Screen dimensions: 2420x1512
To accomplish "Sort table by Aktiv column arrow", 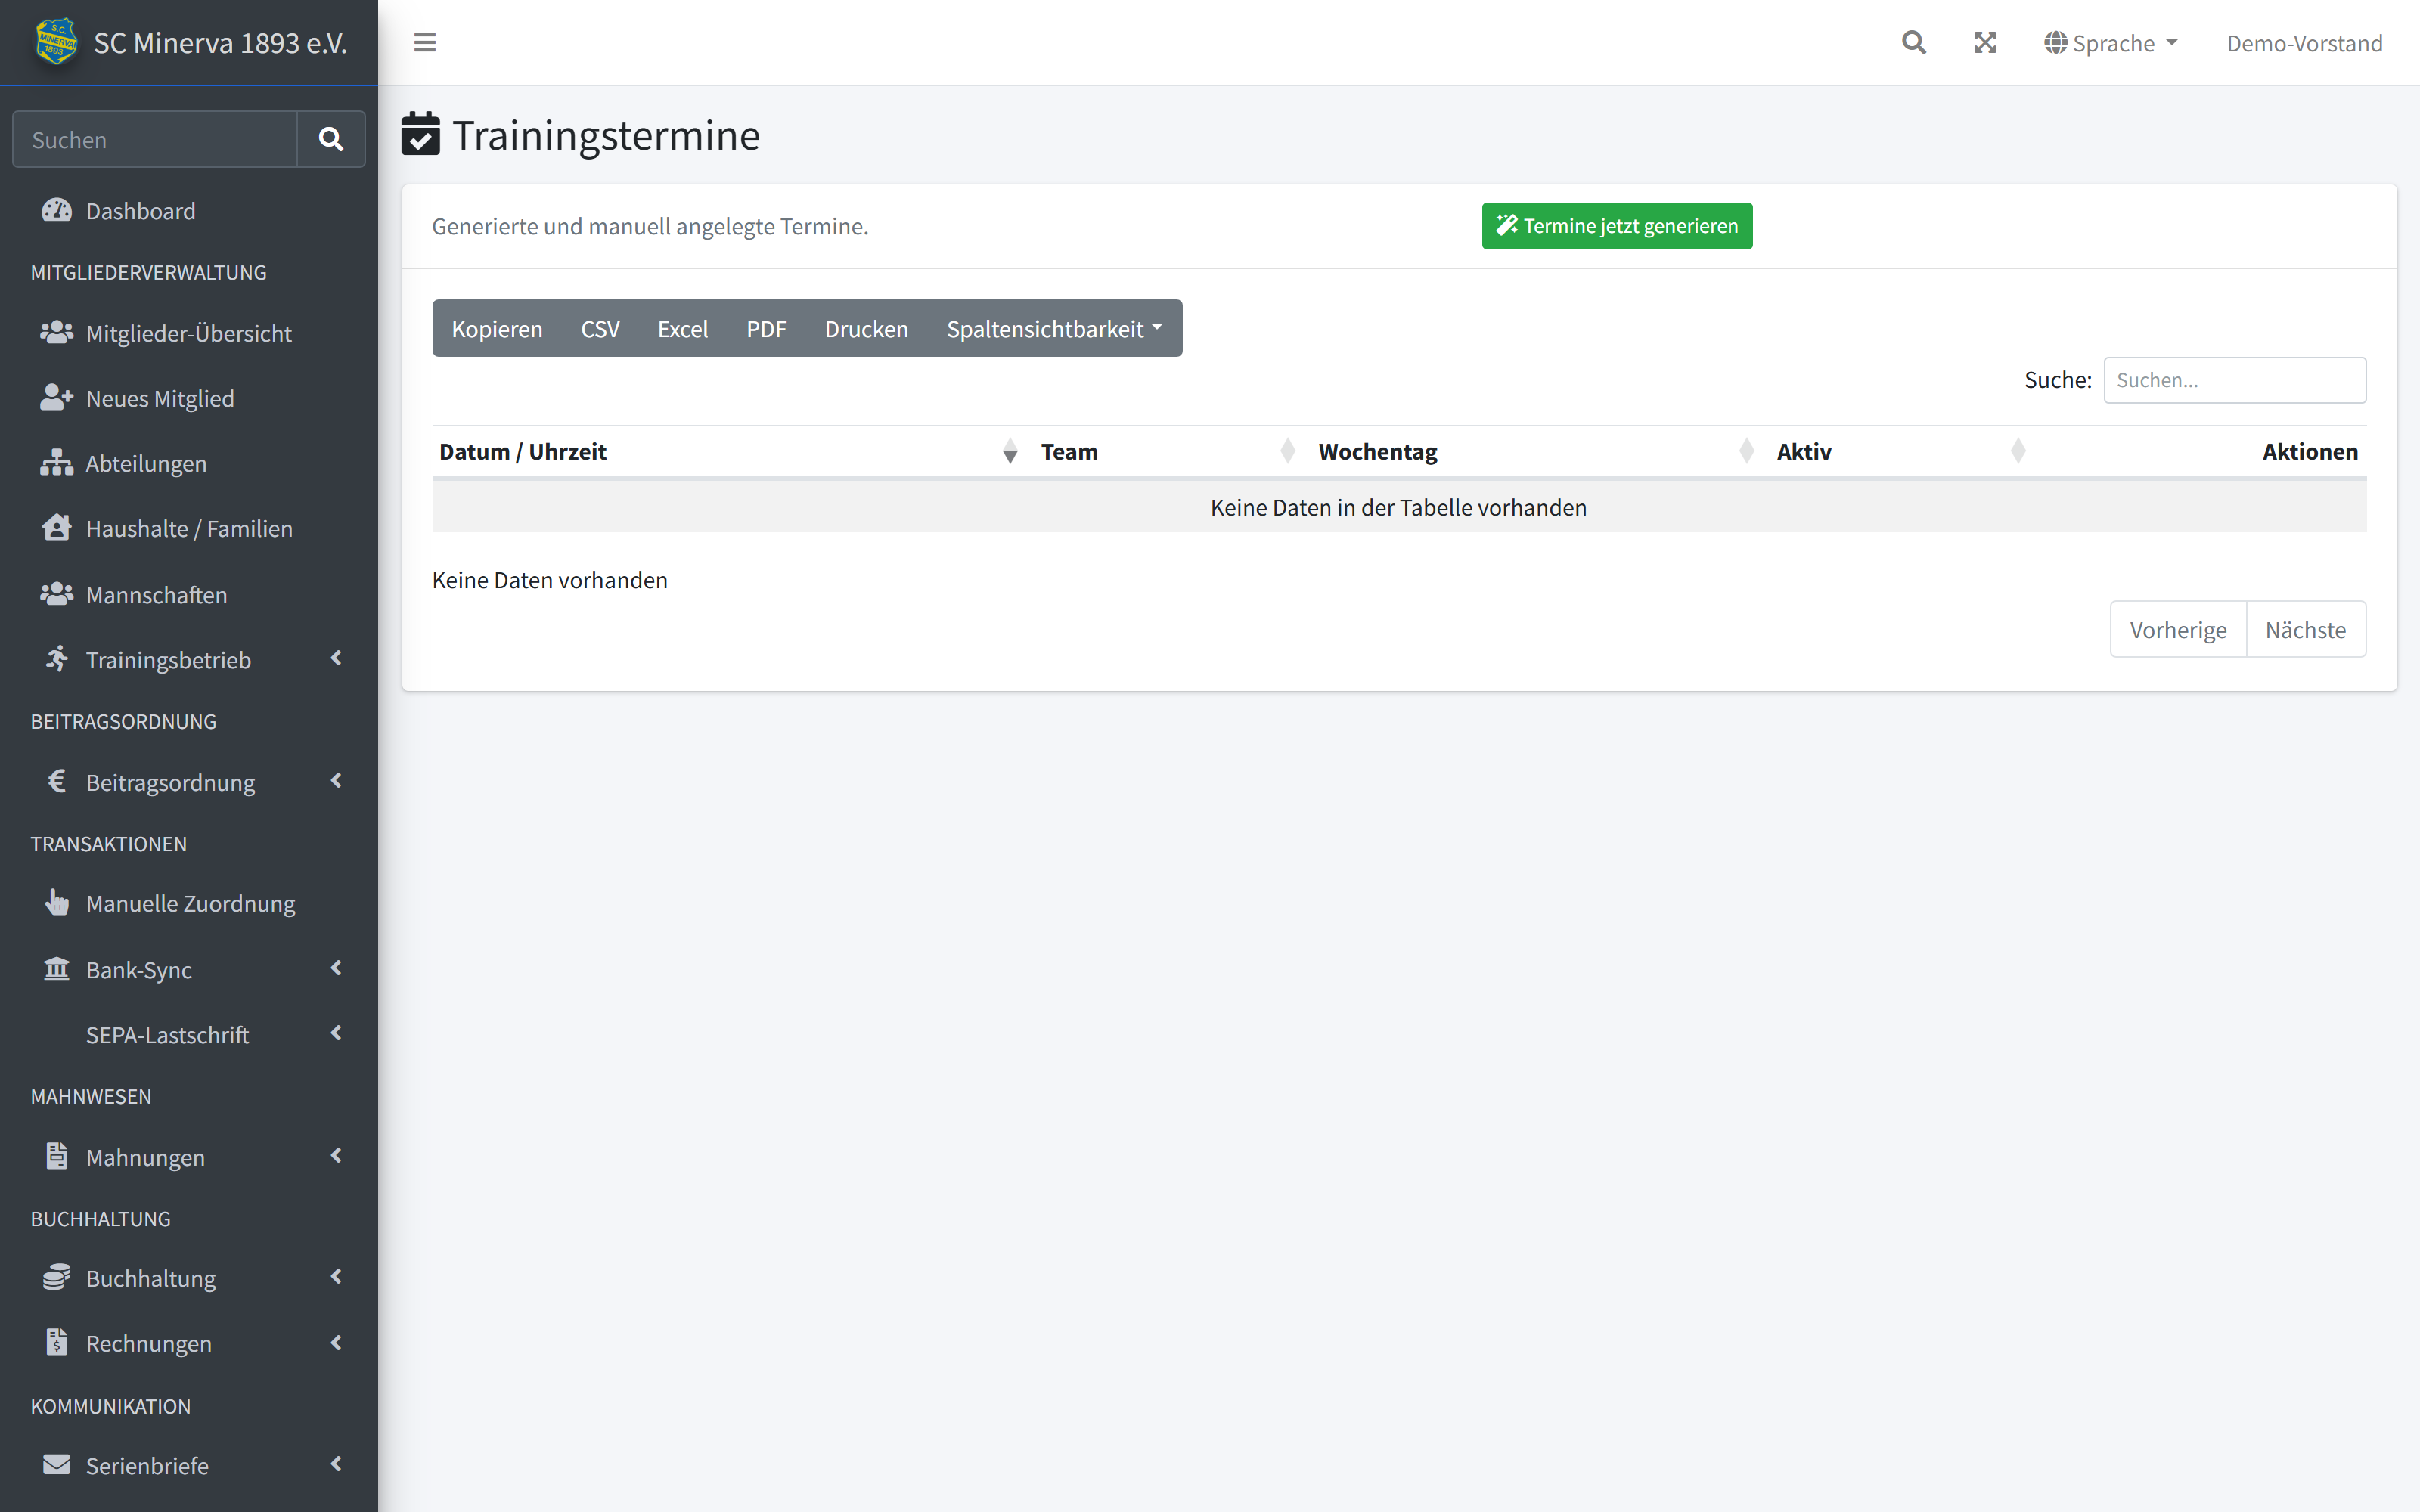I will click(x=2018, y=451).
